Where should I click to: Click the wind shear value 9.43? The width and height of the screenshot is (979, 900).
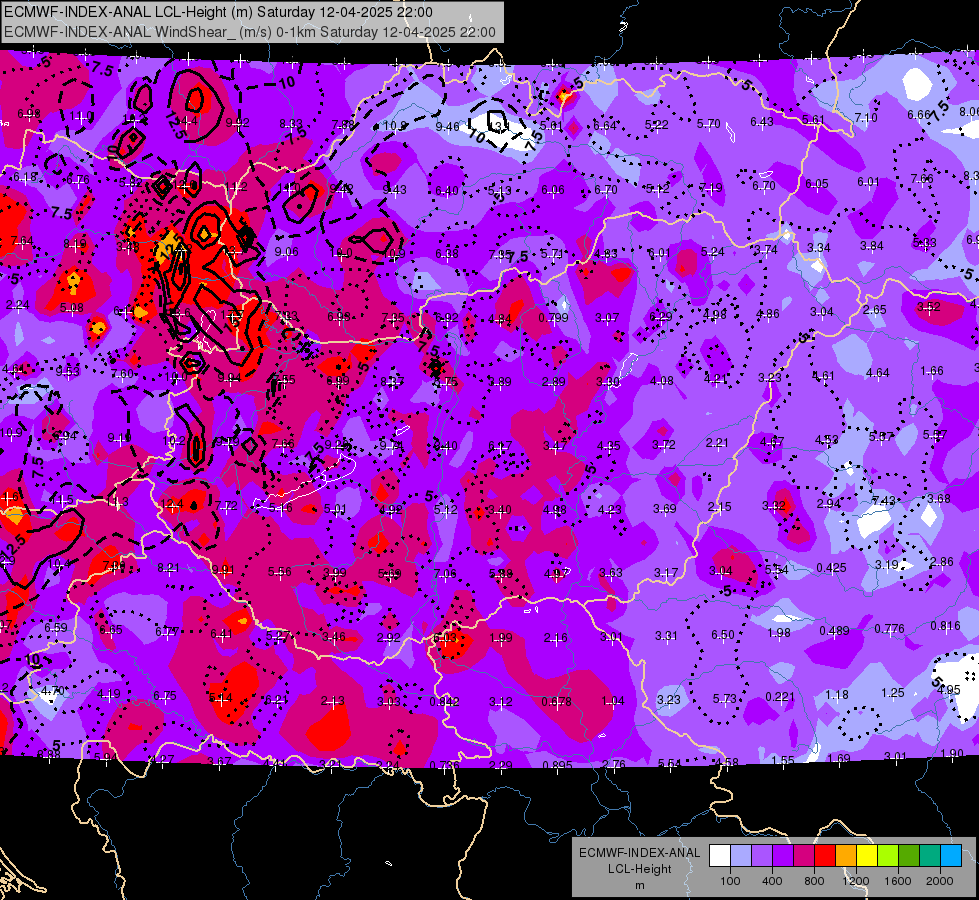pos(394,190)
